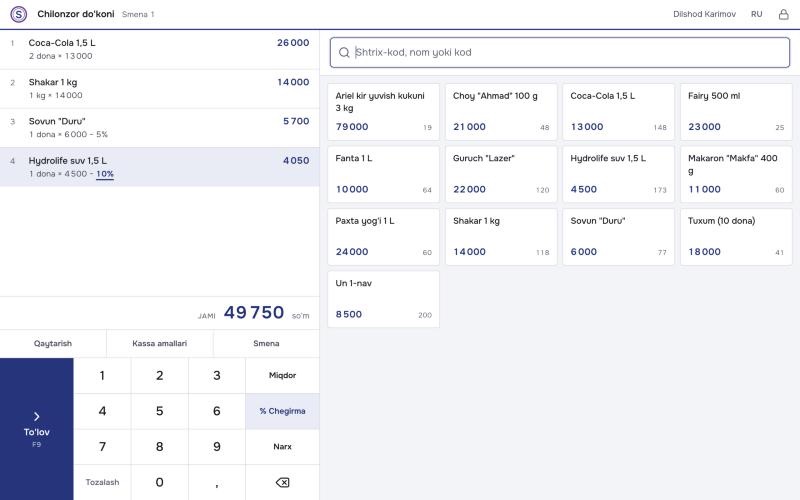
Task: Switch keypad to Narx price mode
Action: [282, 447]
